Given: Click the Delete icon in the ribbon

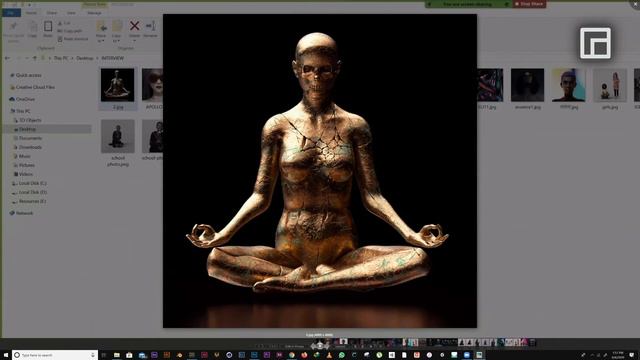Looking at the screenshot, I should pyautogui.click(x=134, y=26).
